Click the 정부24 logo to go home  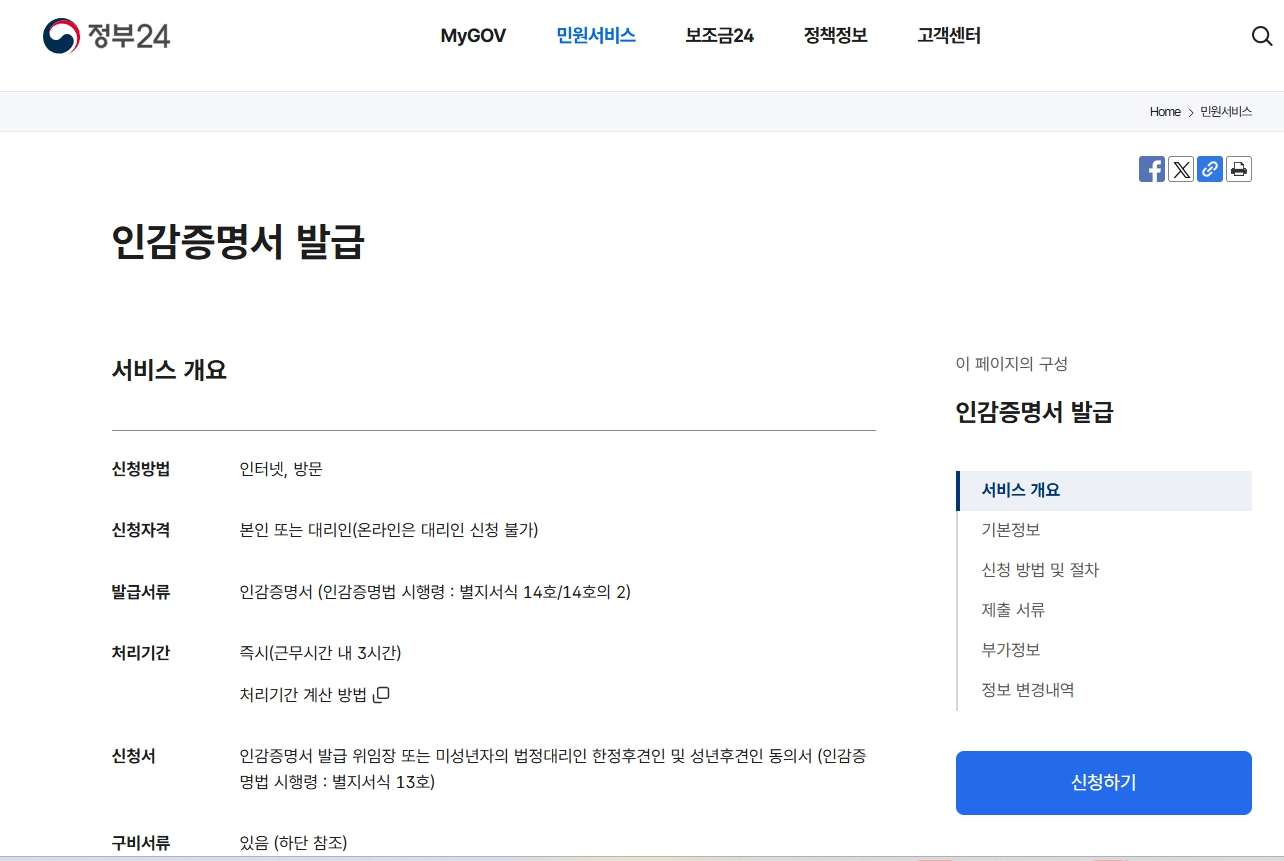click(108, 36)
